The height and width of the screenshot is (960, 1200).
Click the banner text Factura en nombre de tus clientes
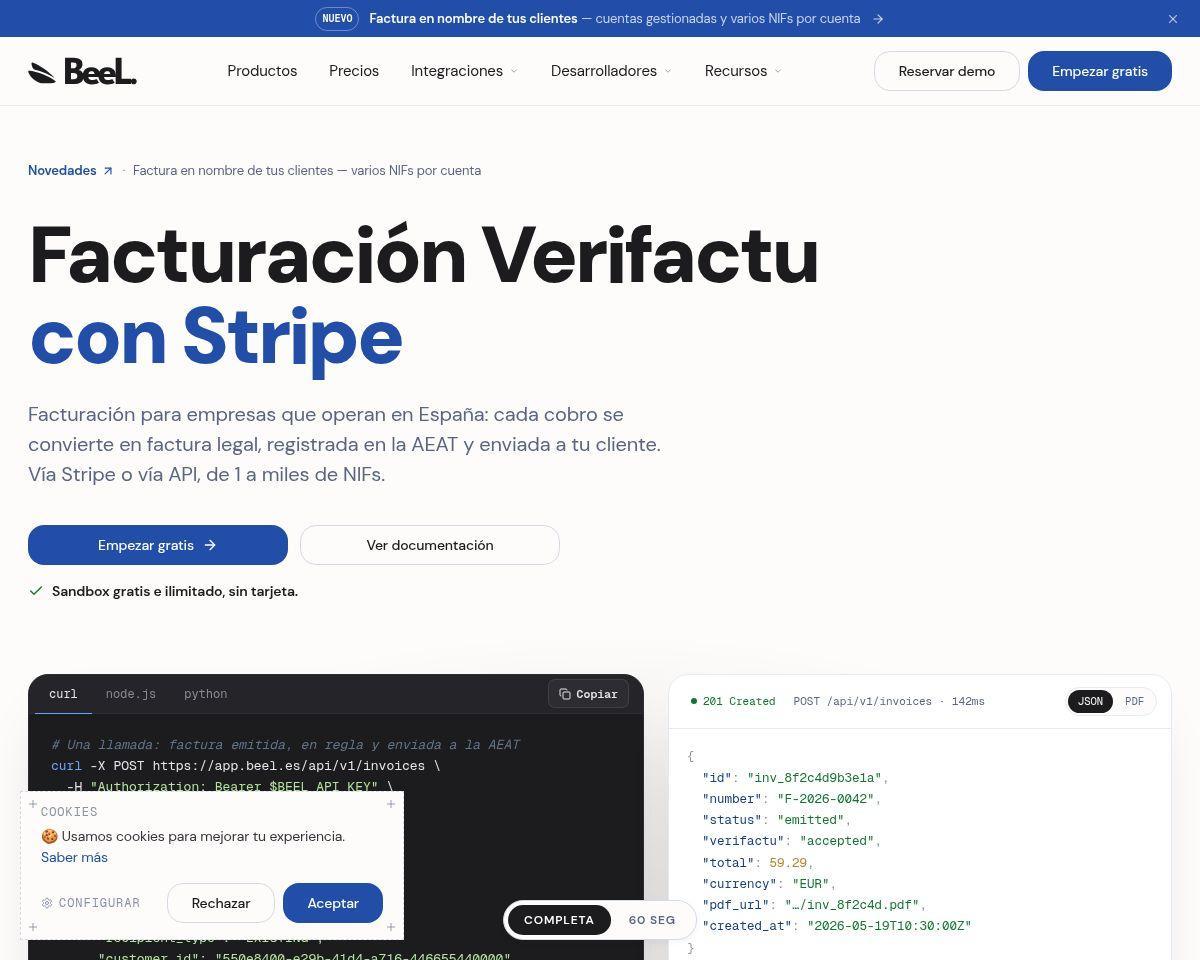pyautogui.click(x=473, y=18)
